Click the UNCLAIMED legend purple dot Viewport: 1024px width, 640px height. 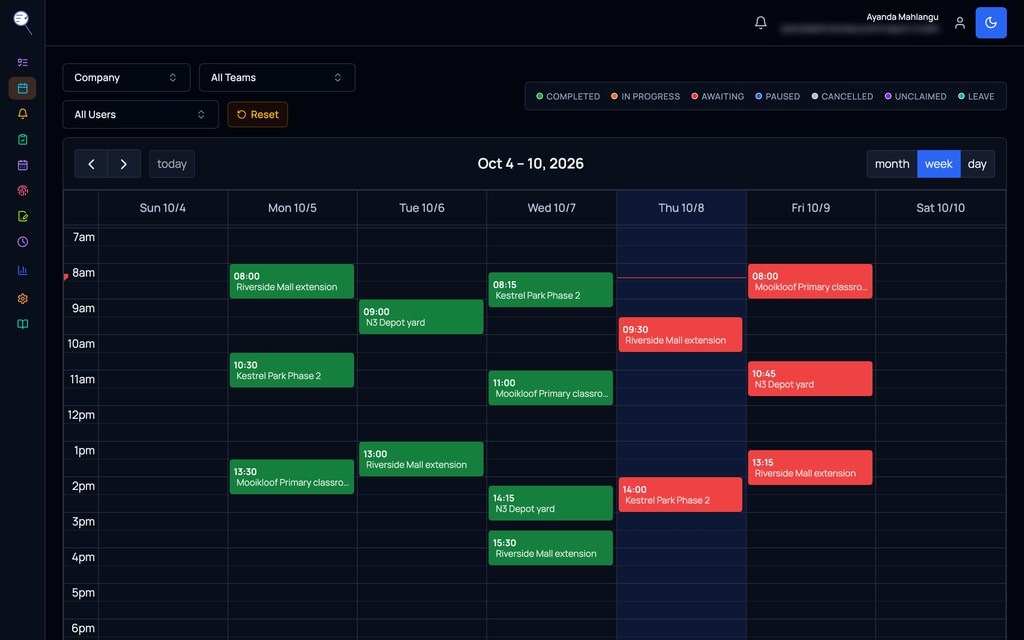(x=888, y=96)
